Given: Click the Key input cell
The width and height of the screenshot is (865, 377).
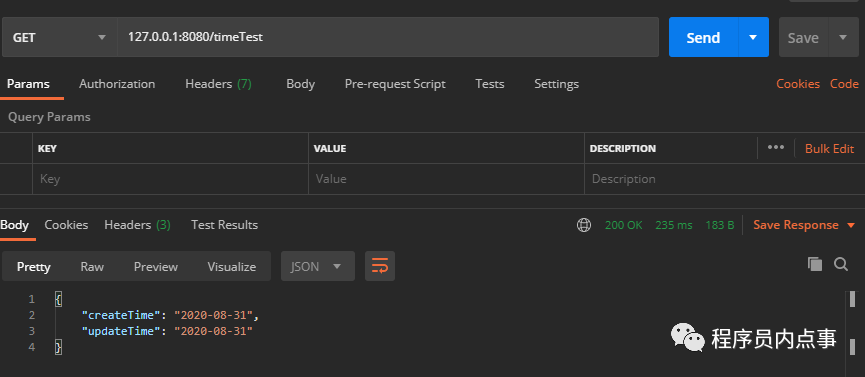Looking at the screenshot, I should tap(170, 179).
